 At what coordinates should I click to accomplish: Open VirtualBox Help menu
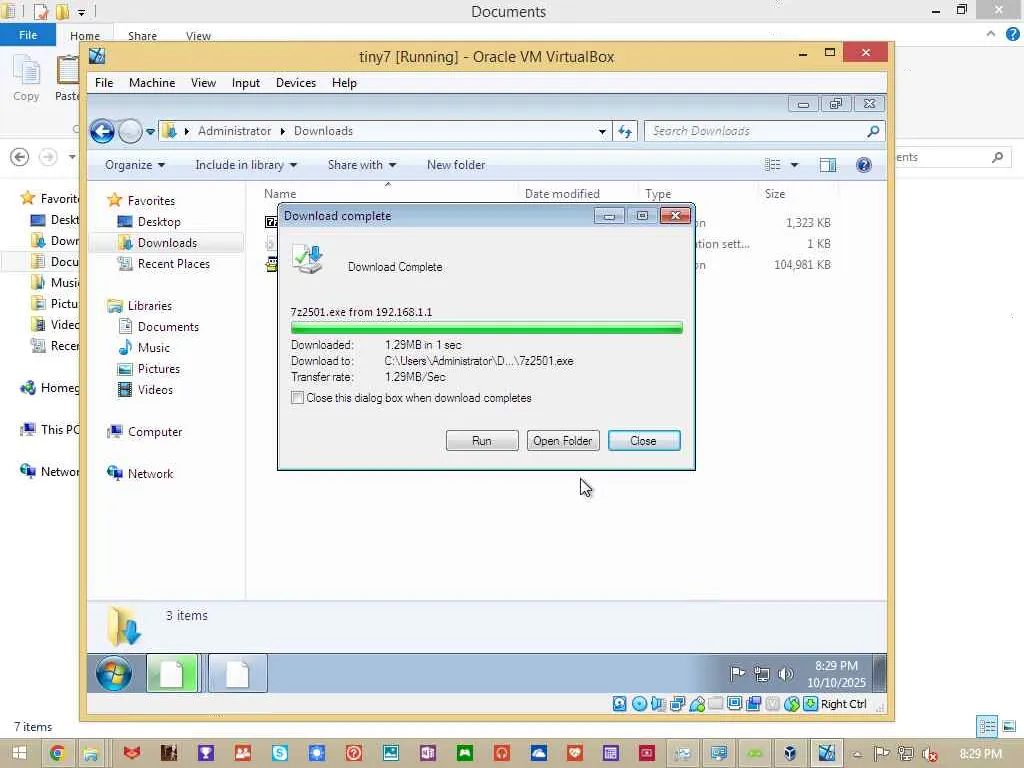pos(344,83)
